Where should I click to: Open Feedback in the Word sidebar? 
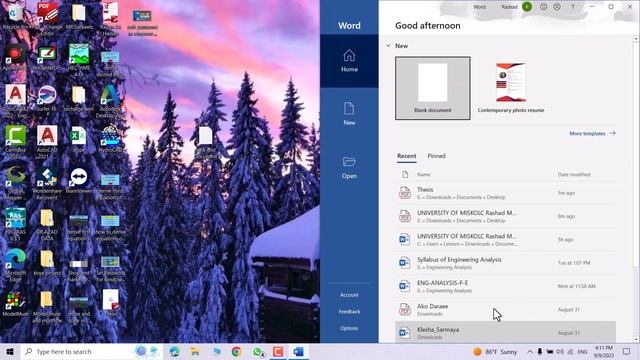pos(349,311)
